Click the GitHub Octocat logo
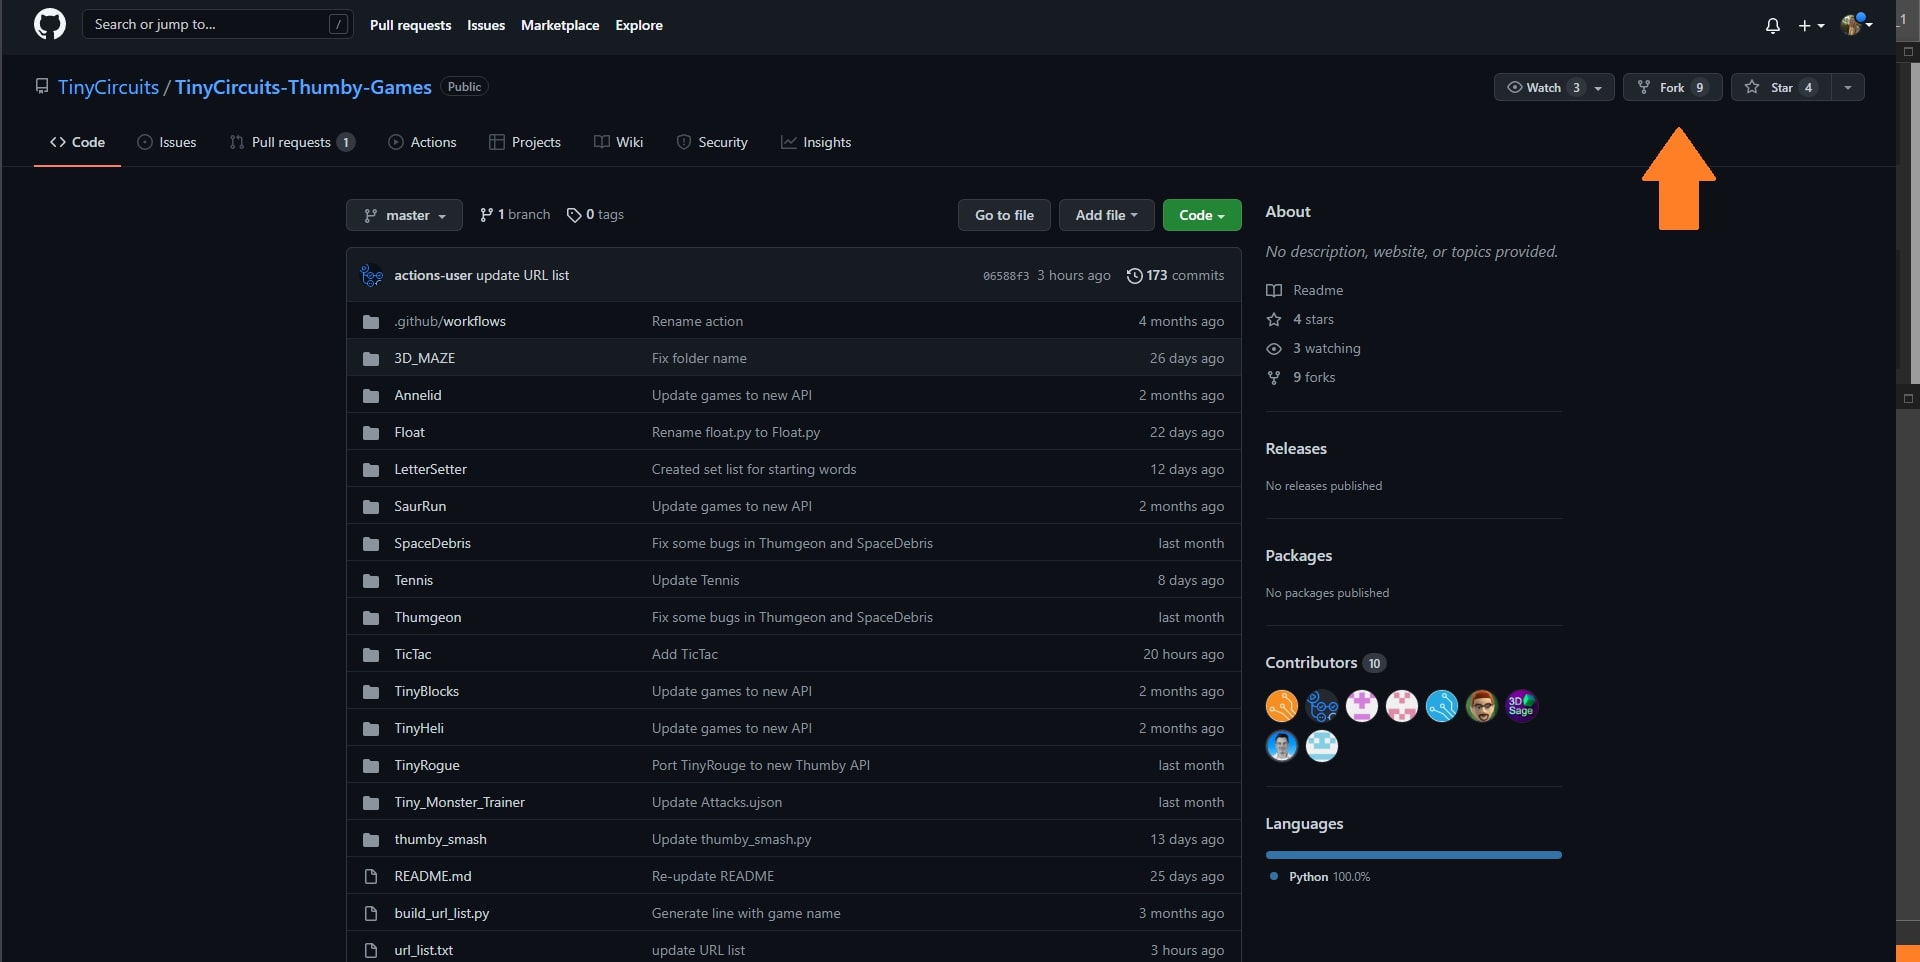1920x962 pixels. coord(49,24)
